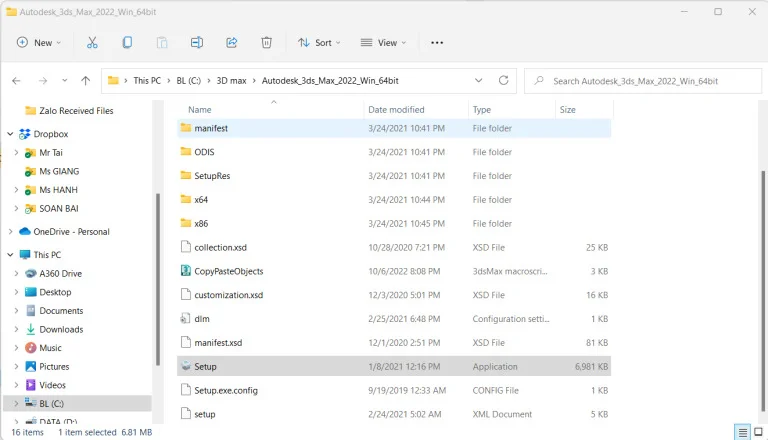Image resolution: width=768 pixels, height=440 pixels.
Task: Click the Share icon in toolbar
Action: [232, 43]
